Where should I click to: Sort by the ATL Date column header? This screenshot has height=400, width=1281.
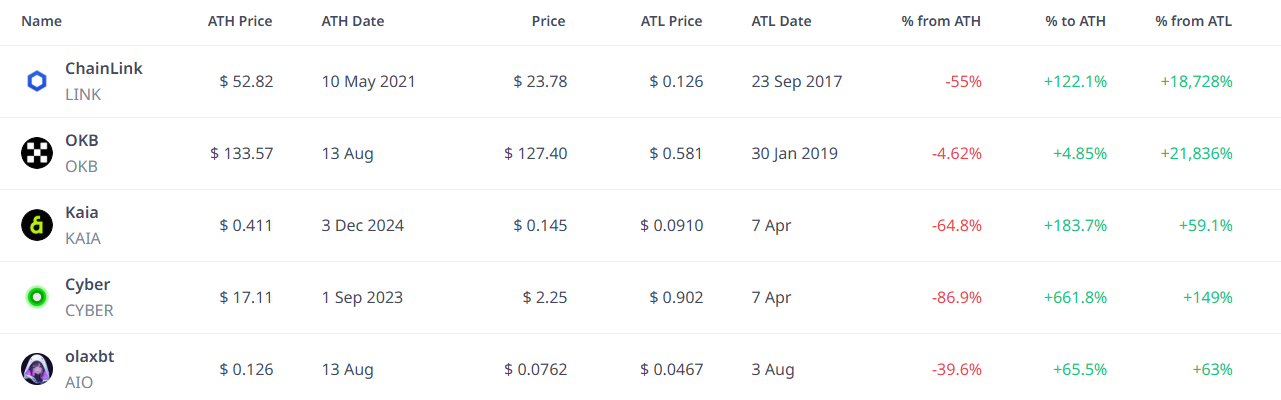[x=782, y=21]
